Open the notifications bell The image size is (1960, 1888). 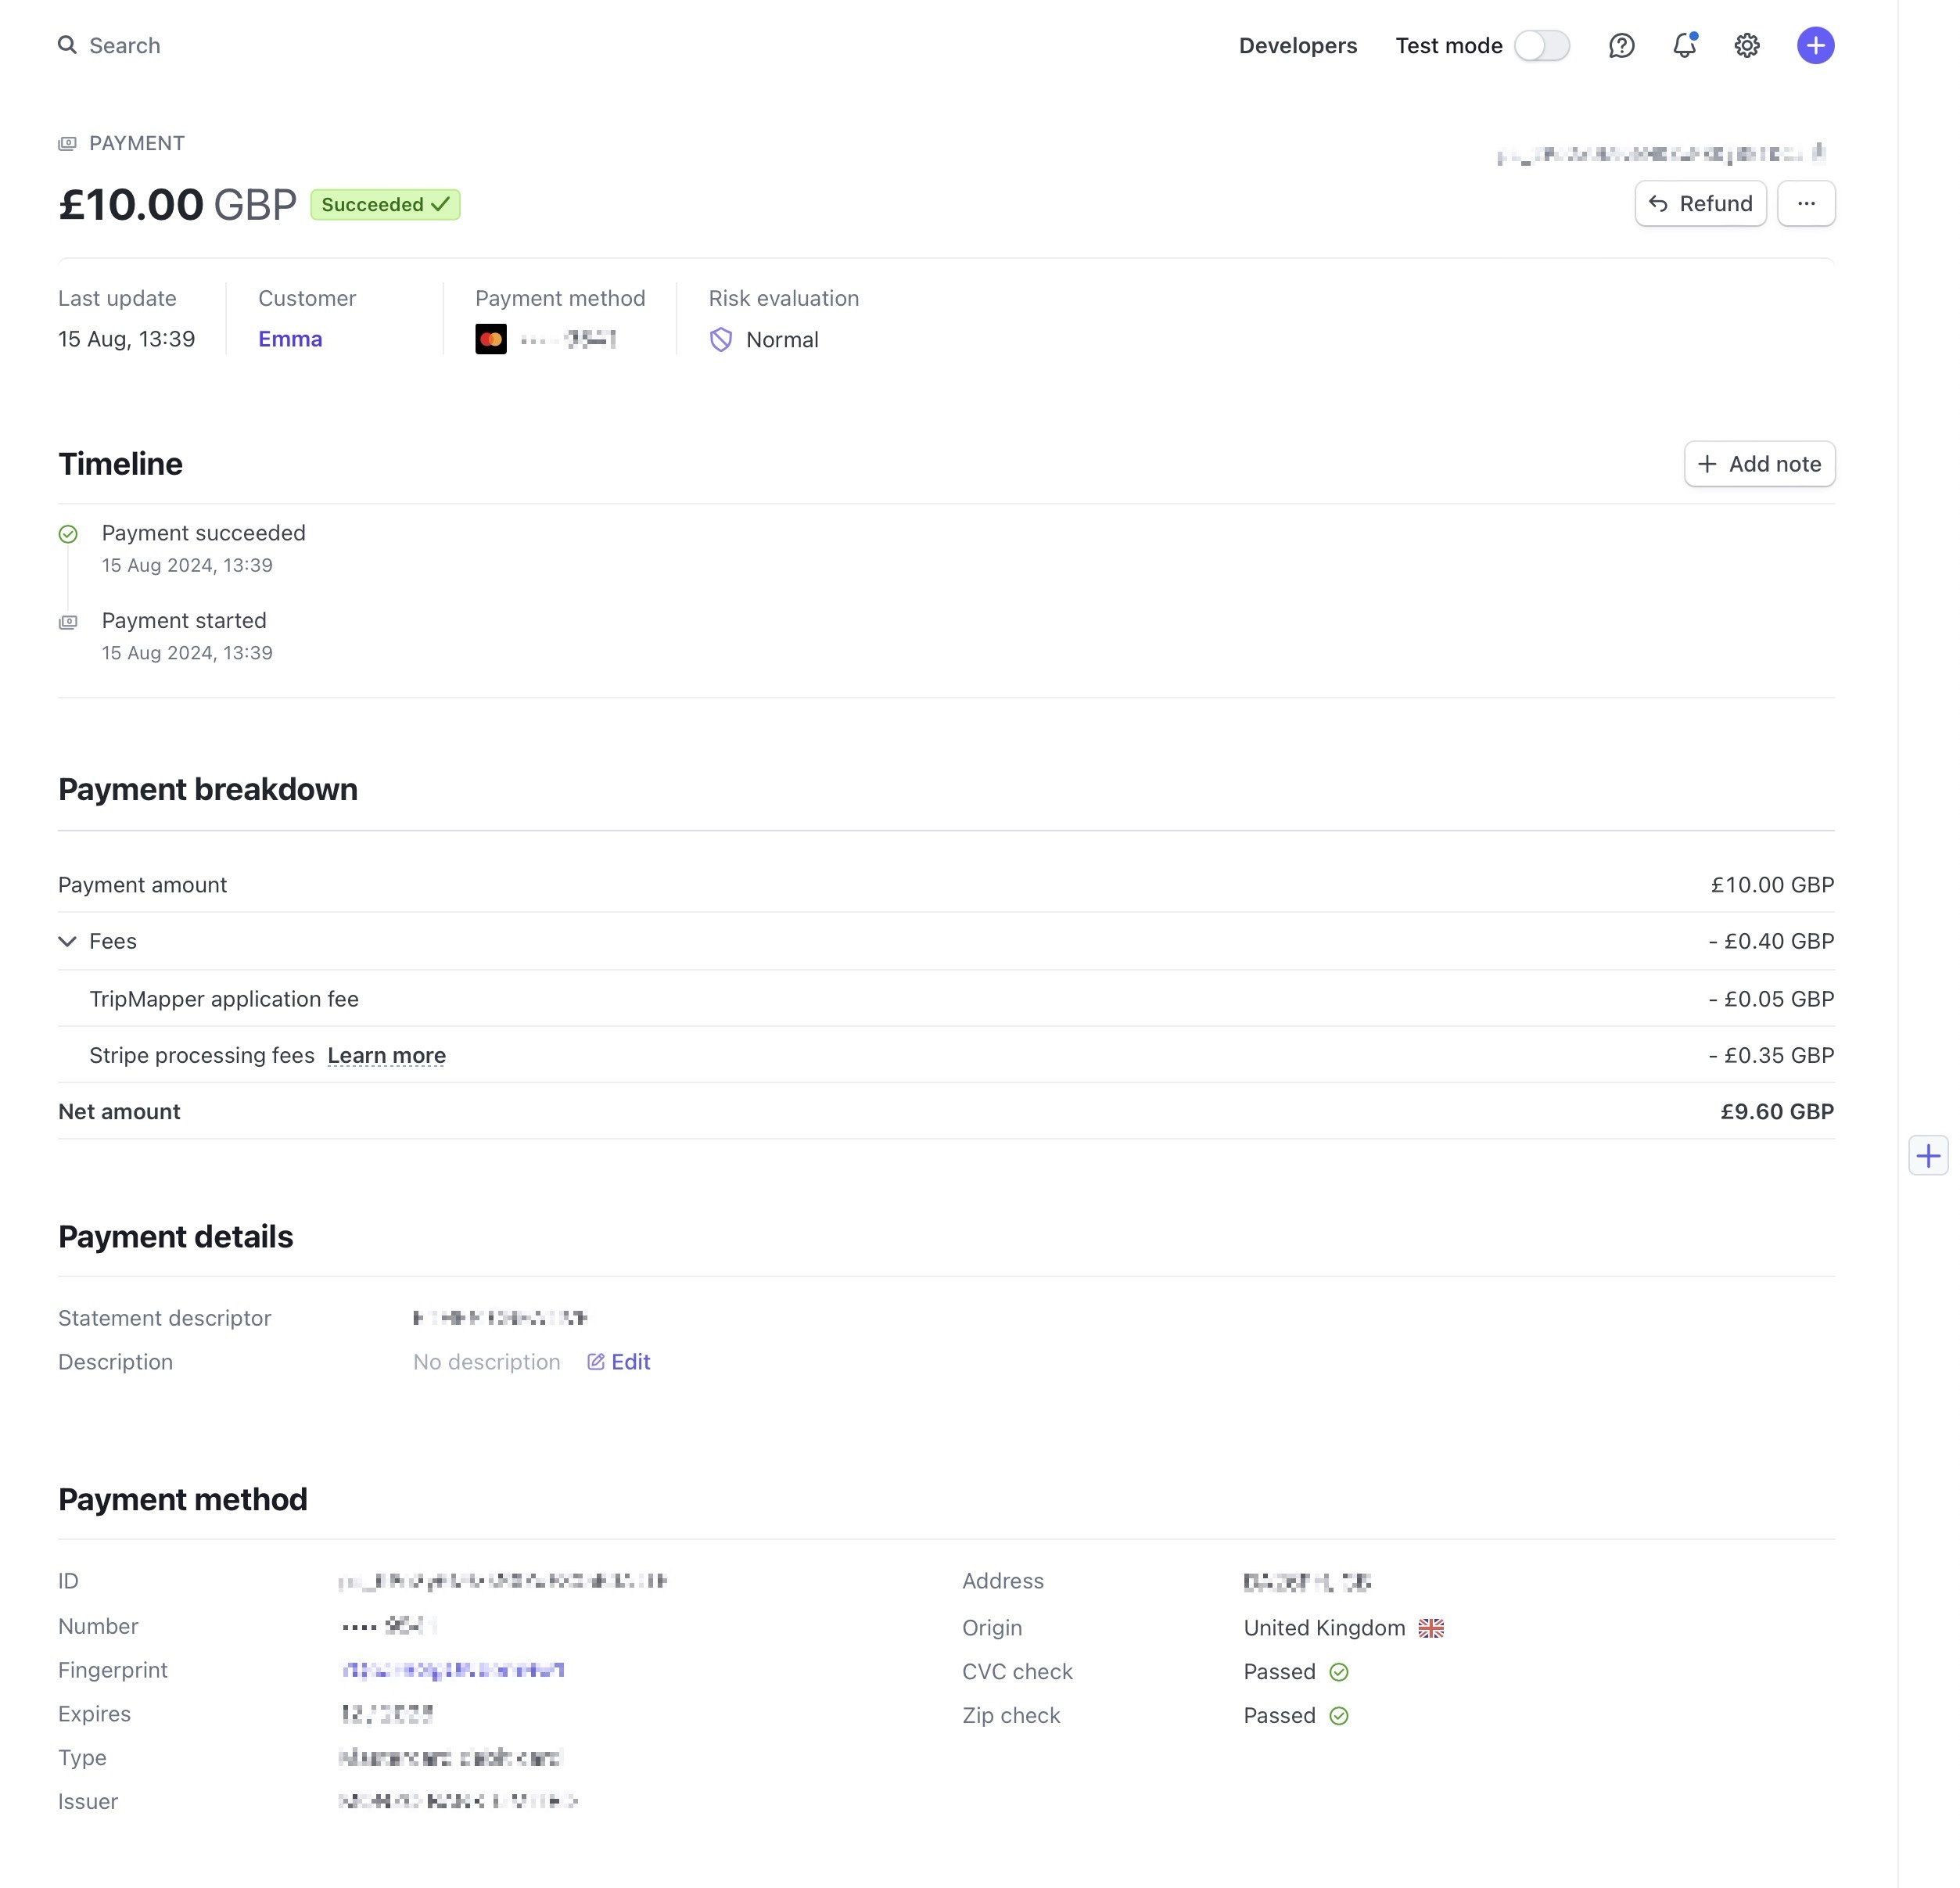[1684, 45]
